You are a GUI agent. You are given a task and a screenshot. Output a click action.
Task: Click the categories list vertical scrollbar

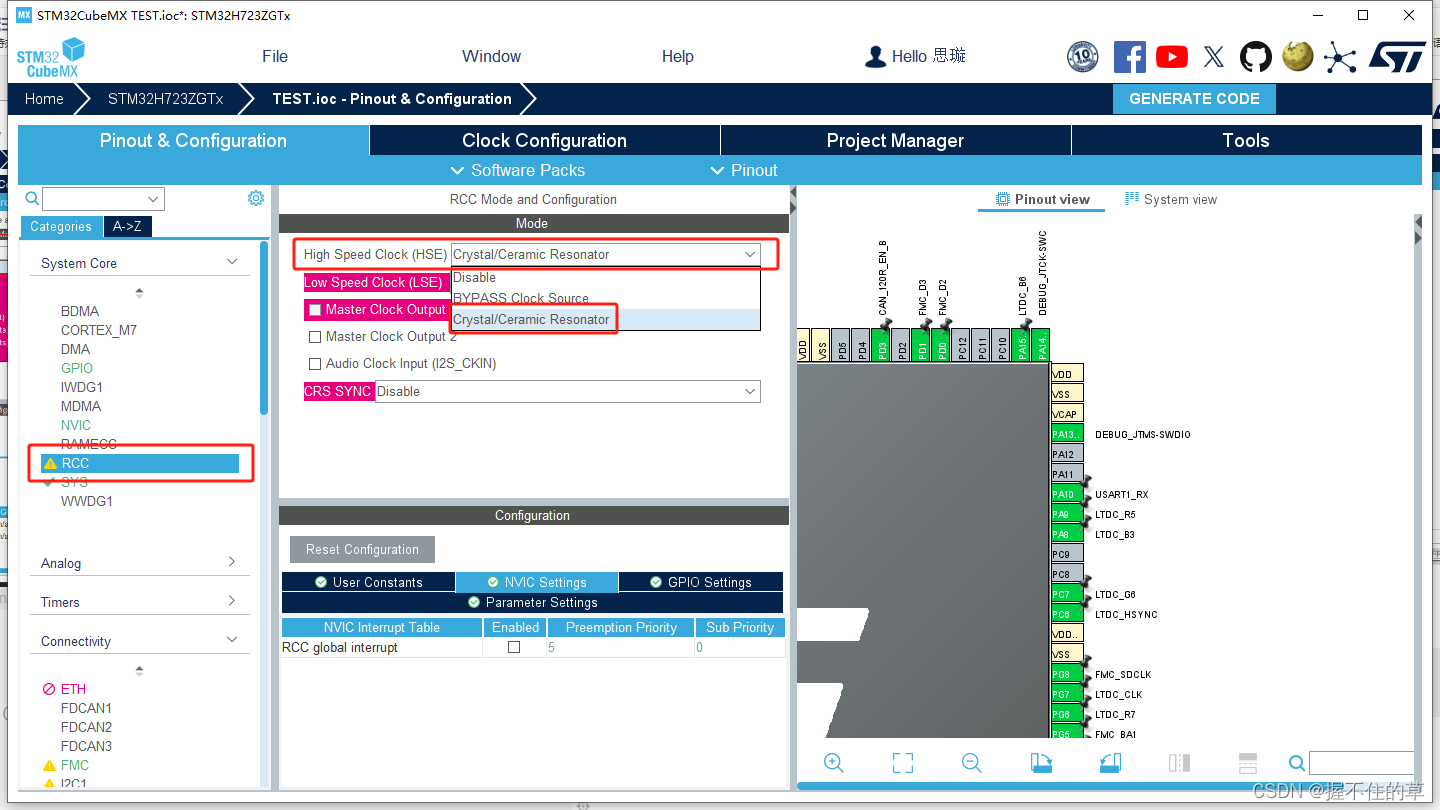[x=264, y=328]
